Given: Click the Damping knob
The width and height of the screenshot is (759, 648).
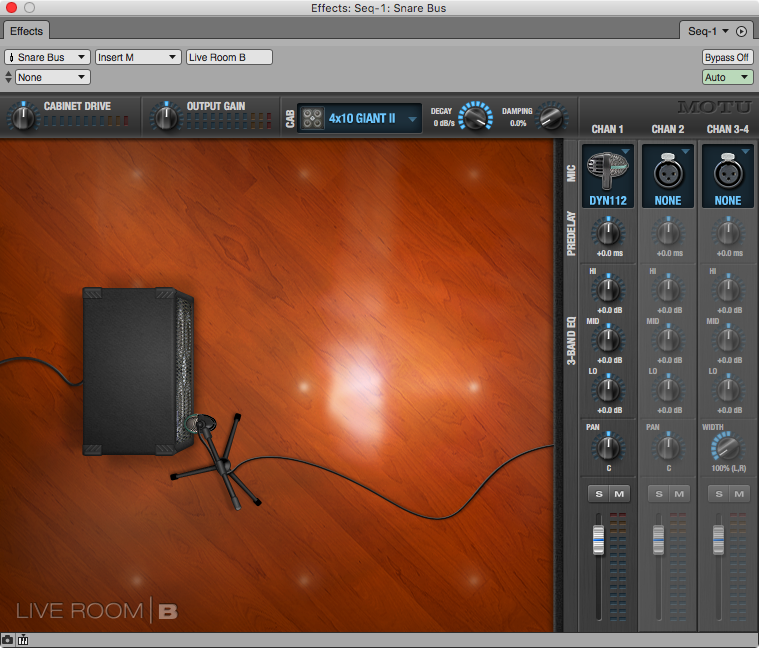Looking at the screenshot, I should coord(551,118).
